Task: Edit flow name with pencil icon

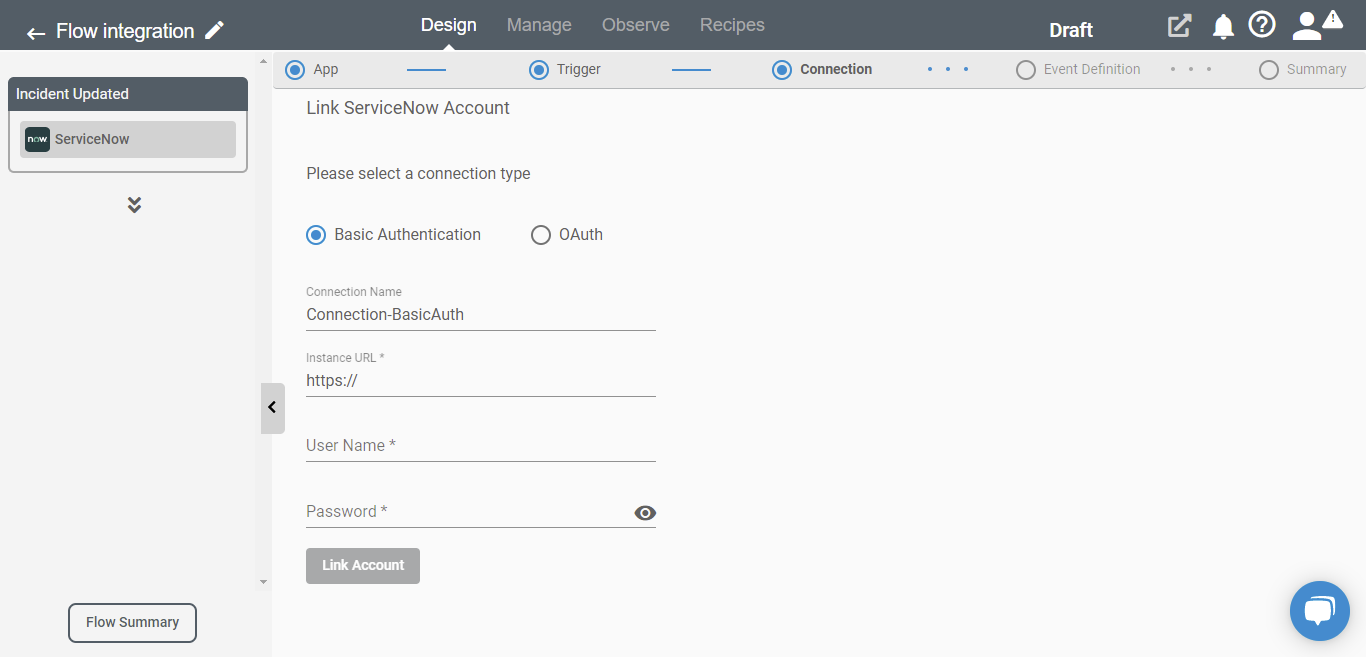Action: click(214, 31)
